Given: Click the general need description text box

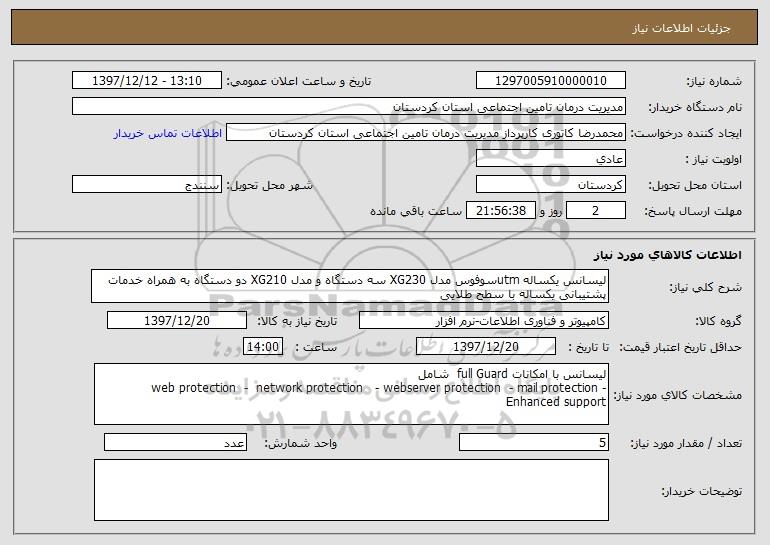Looking at the screenshot, I should [x=350, y=286].
